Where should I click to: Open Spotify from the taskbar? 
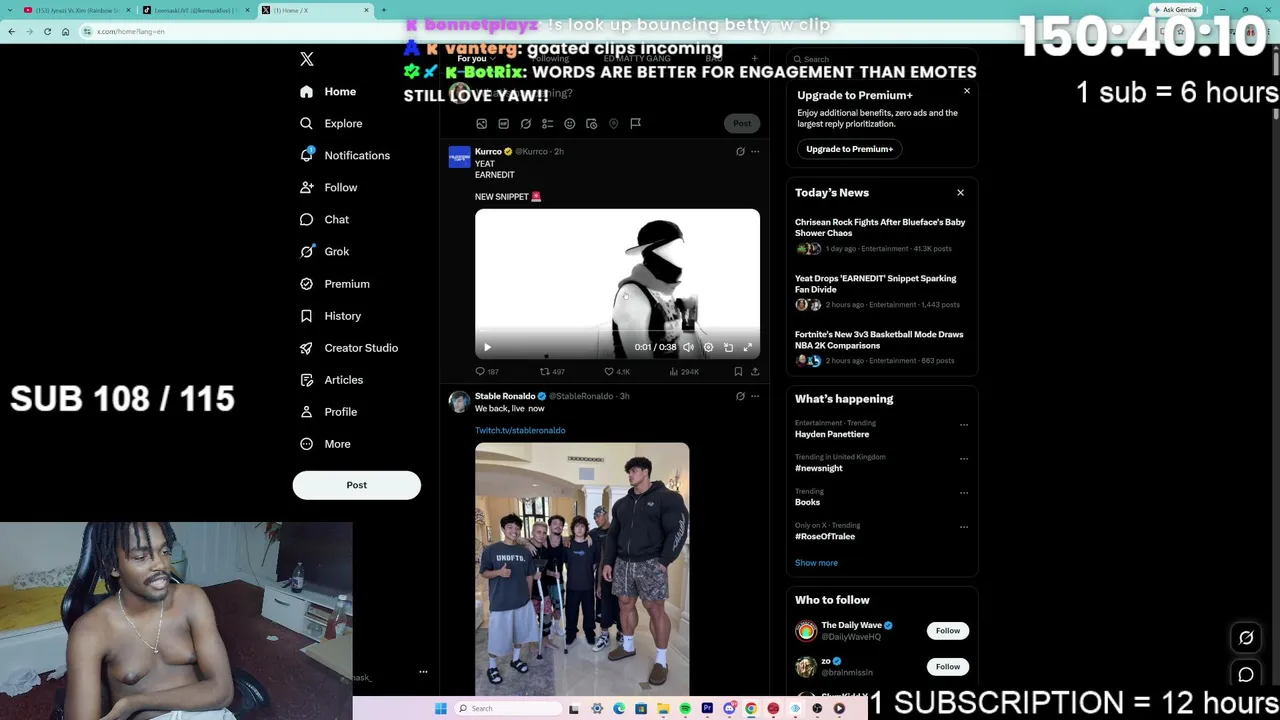click(685, 709)
